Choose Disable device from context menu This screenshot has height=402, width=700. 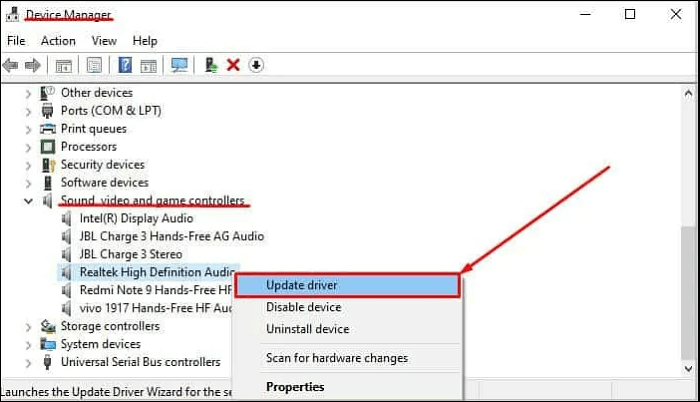(x=304, y=307)
